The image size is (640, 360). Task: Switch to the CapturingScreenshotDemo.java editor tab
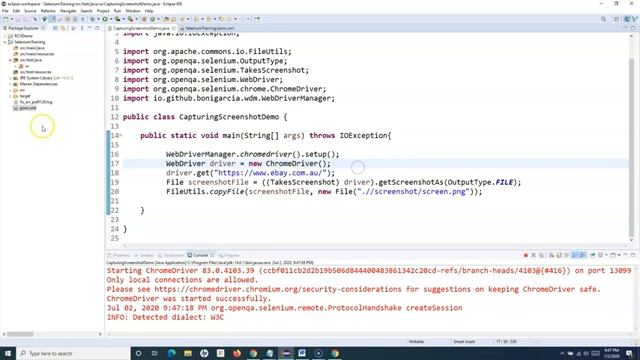point(140,28)
